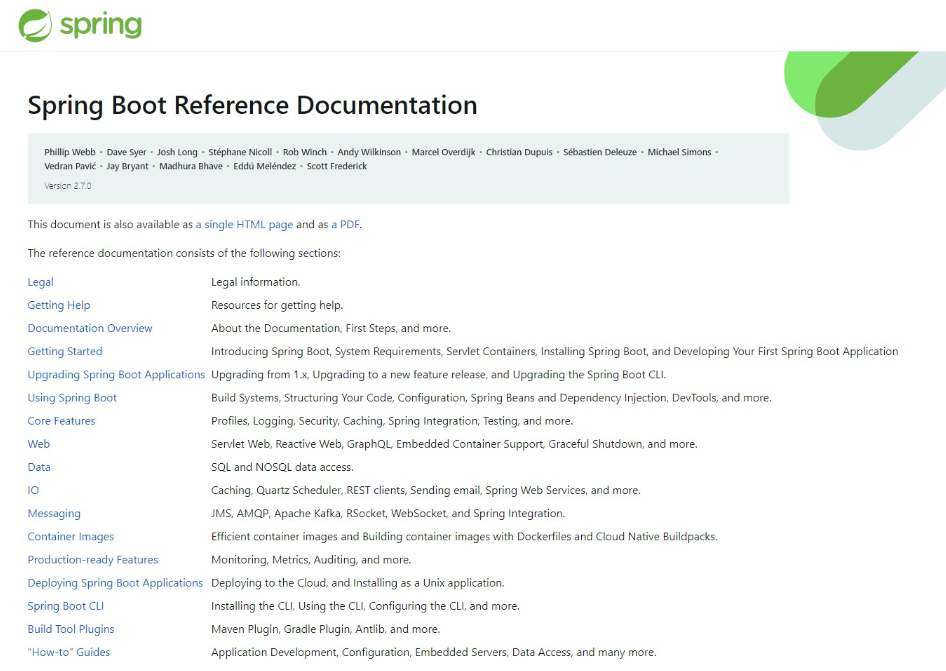This screenshot has width=946, height=671.
Task: Click the author name Scott Frederick
Action: click(x=337, y=166)
